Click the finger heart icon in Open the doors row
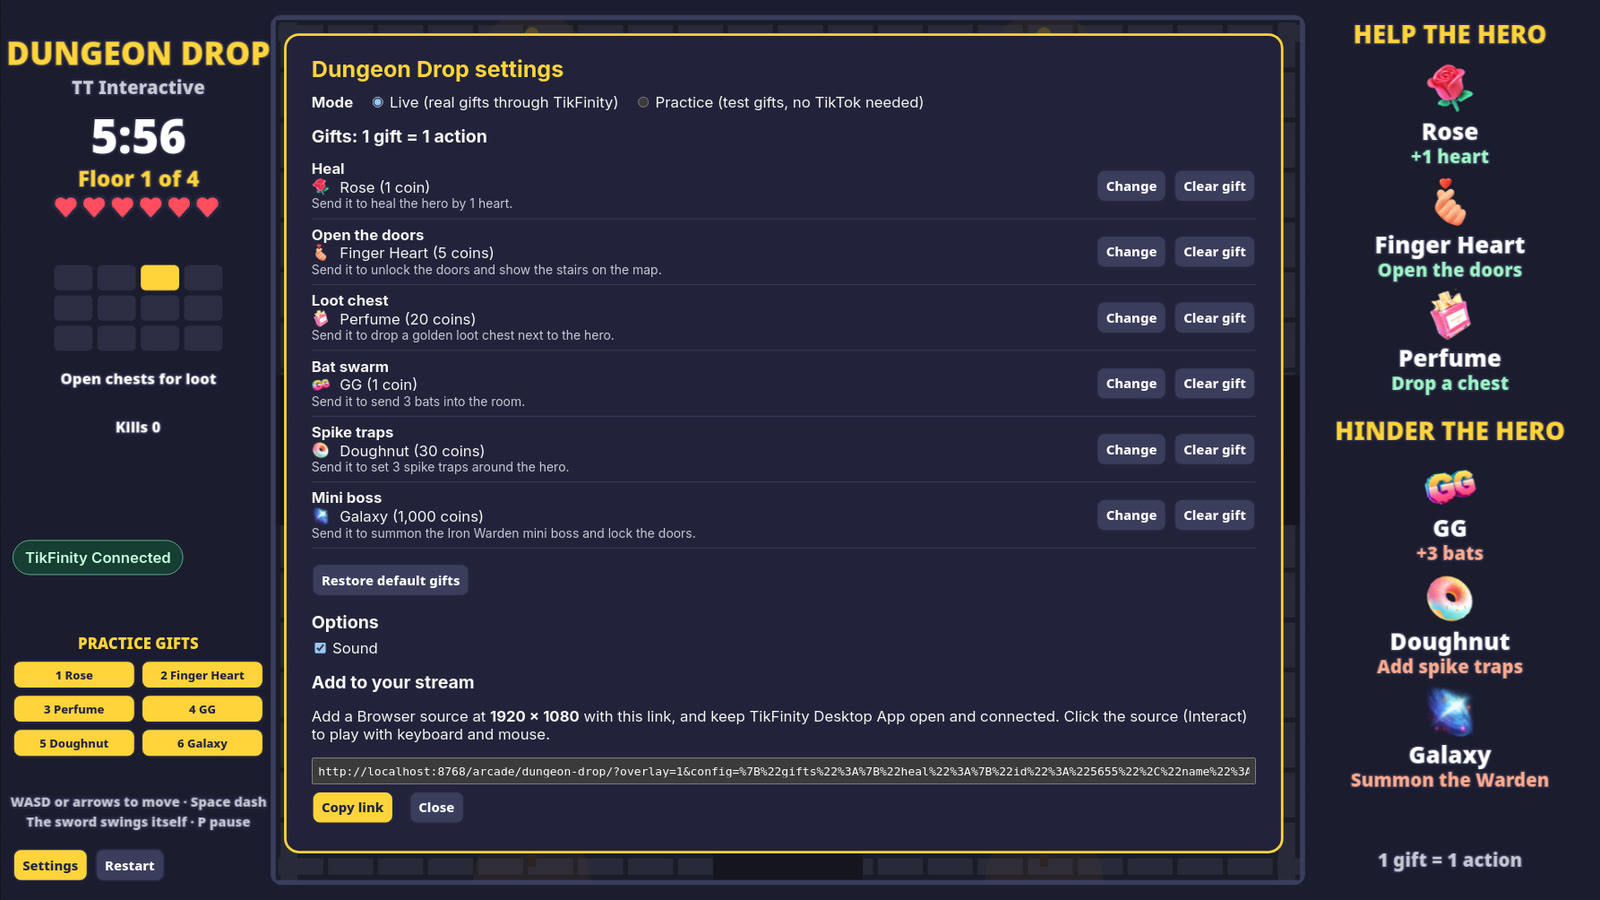The width and height of the screenshot is (1600, 900). [x=321, y=253]
